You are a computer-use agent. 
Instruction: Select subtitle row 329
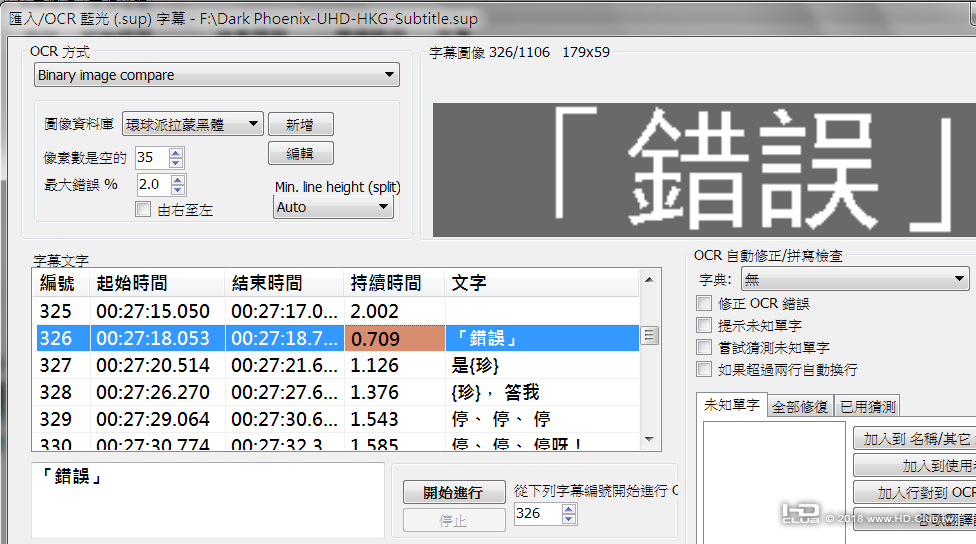(x=336, y=419)
